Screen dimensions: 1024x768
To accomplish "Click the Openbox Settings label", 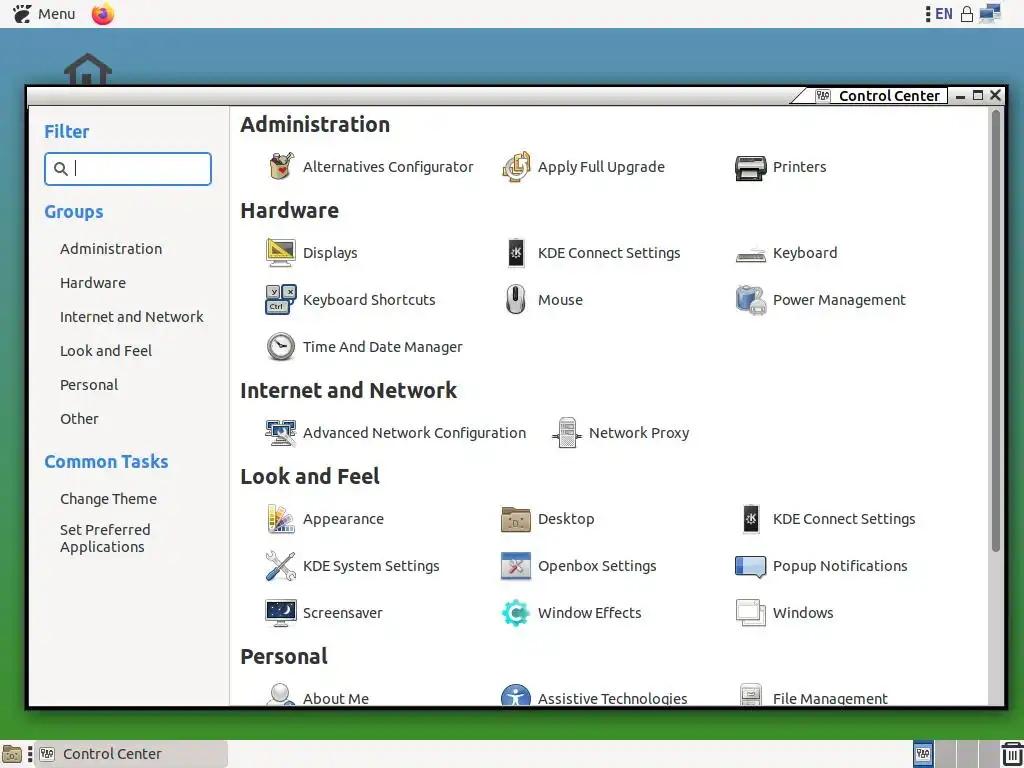I will pos(597,566).
